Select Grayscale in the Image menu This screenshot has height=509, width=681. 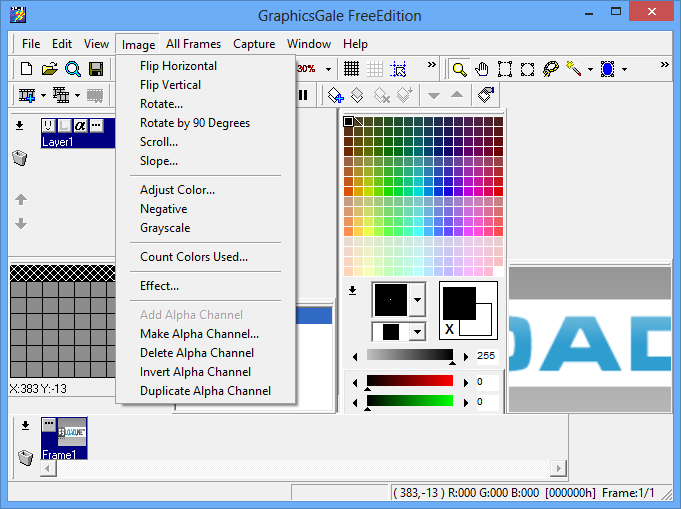click(165, 228)
